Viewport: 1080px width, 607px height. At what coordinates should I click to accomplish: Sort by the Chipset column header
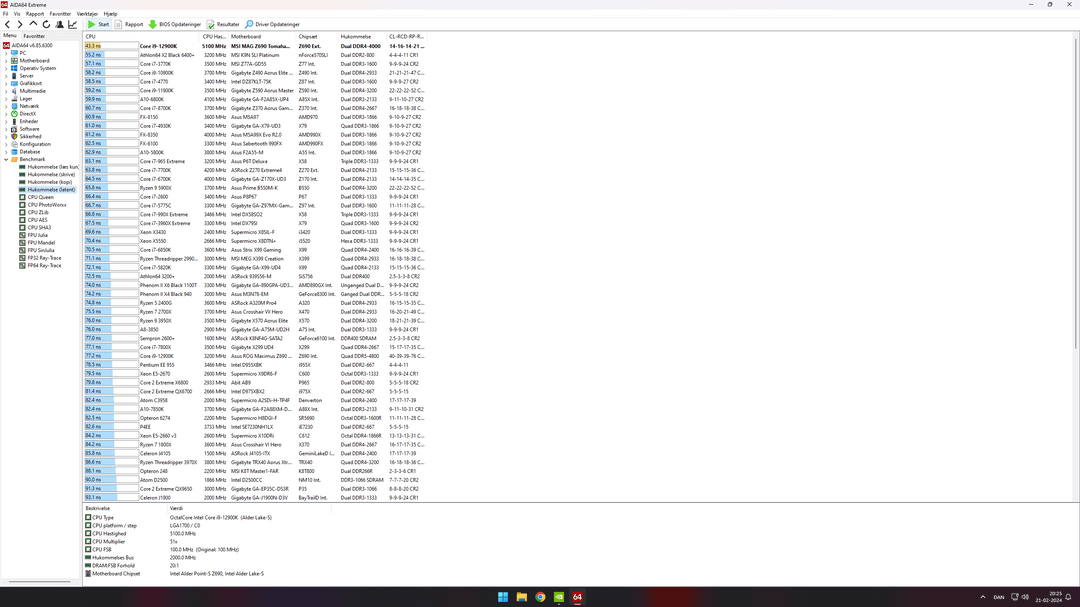click(317, 37)
